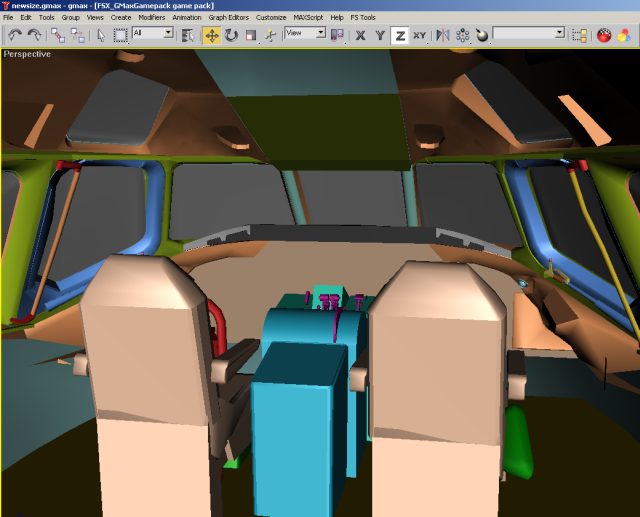This screenshot has height=517, width=640.
Task: Click the Redo arrow icon
Action: tap(34, 35)
